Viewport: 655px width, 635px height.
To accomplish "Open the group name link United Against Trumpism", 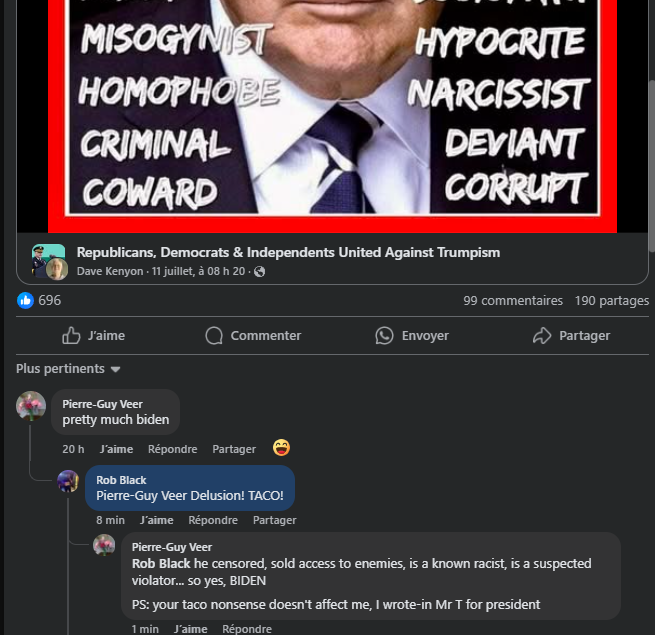I will 288,252.
